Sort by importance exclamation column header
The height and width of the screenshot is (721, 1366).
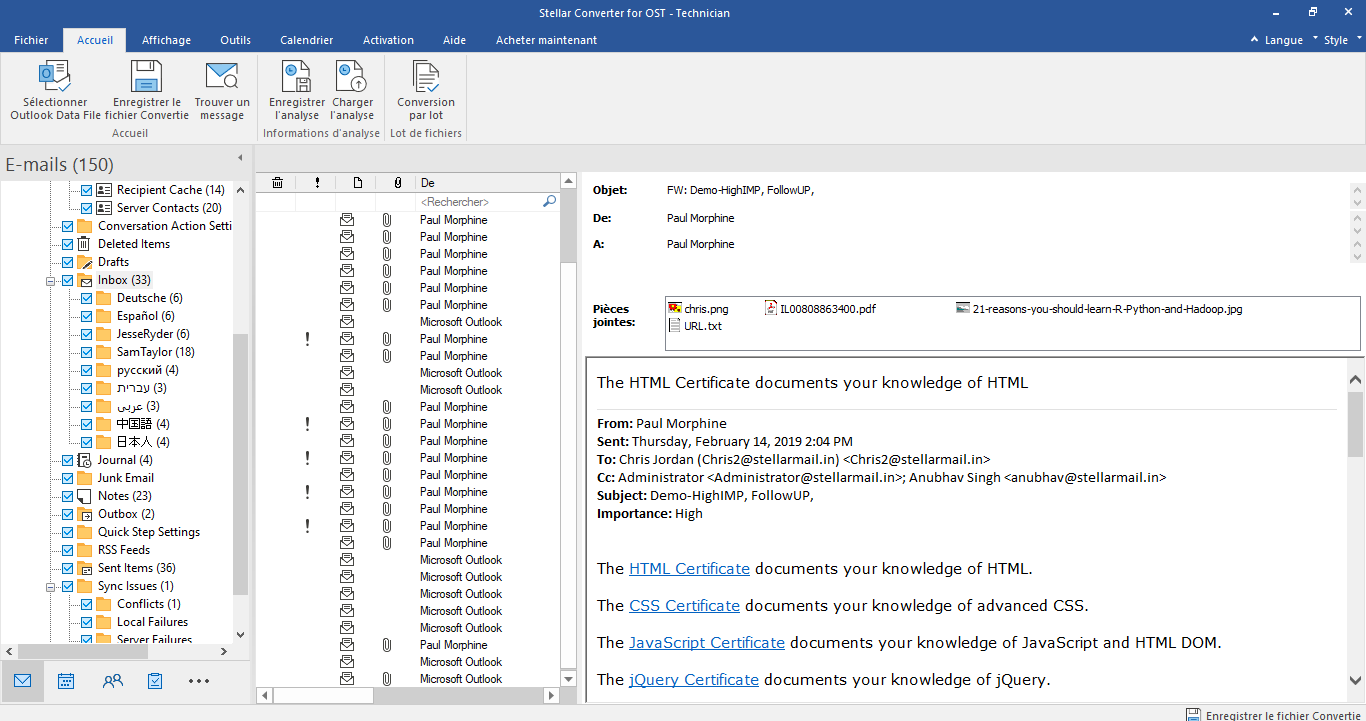coord(317,182)
